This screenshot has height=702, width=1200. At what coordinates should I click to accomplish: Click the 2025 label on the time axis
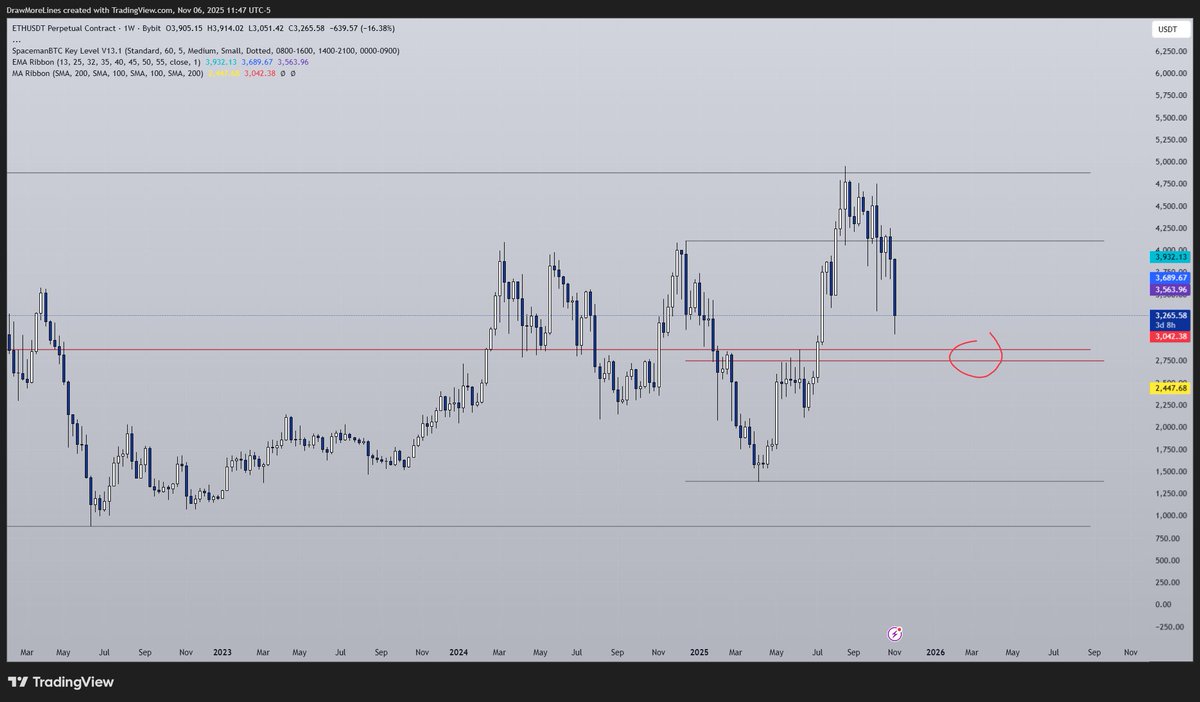coord(699,651)
